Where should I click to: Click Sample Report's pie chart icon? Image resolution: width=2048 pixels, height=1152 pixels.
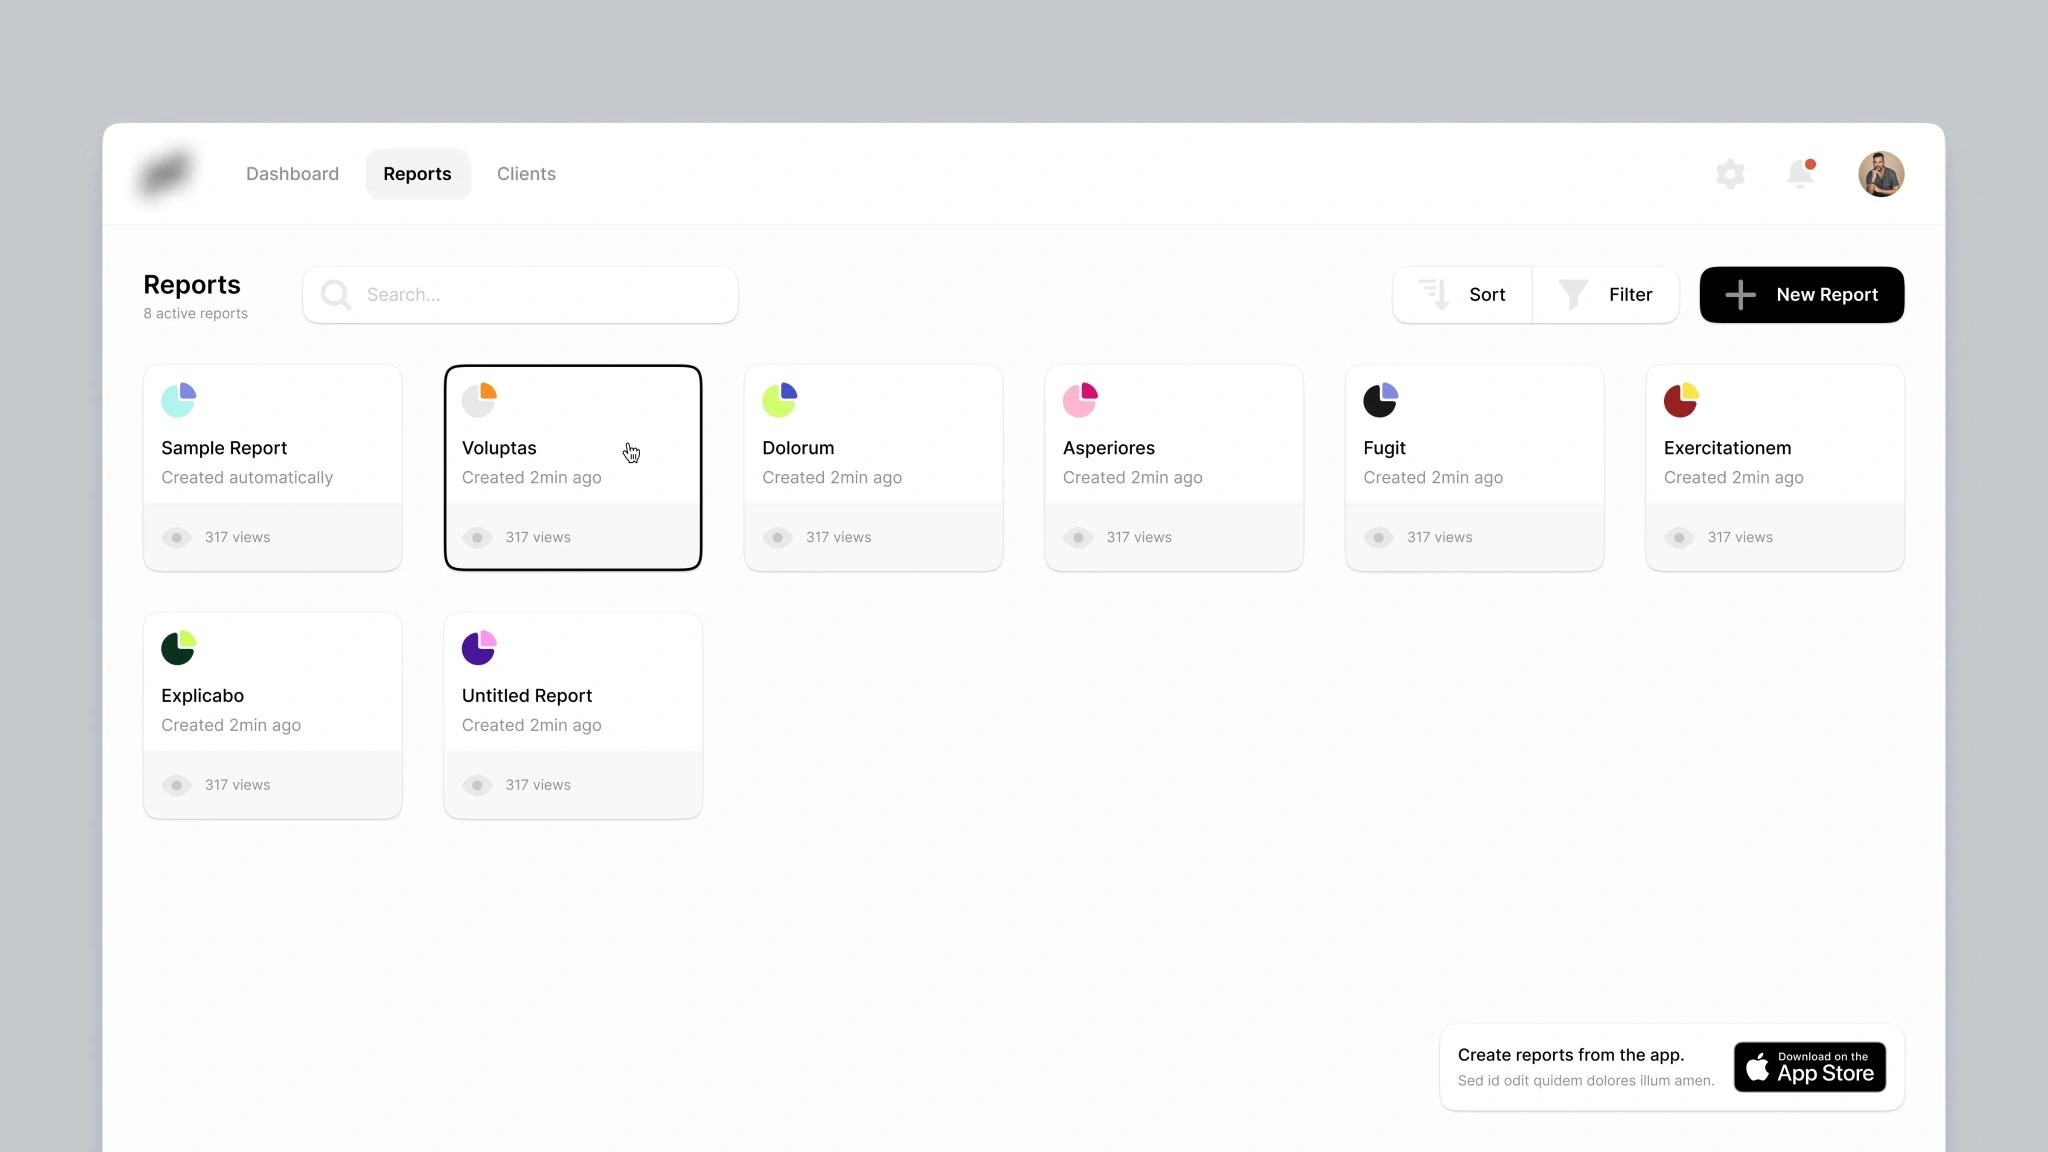[x=179, y=400]
